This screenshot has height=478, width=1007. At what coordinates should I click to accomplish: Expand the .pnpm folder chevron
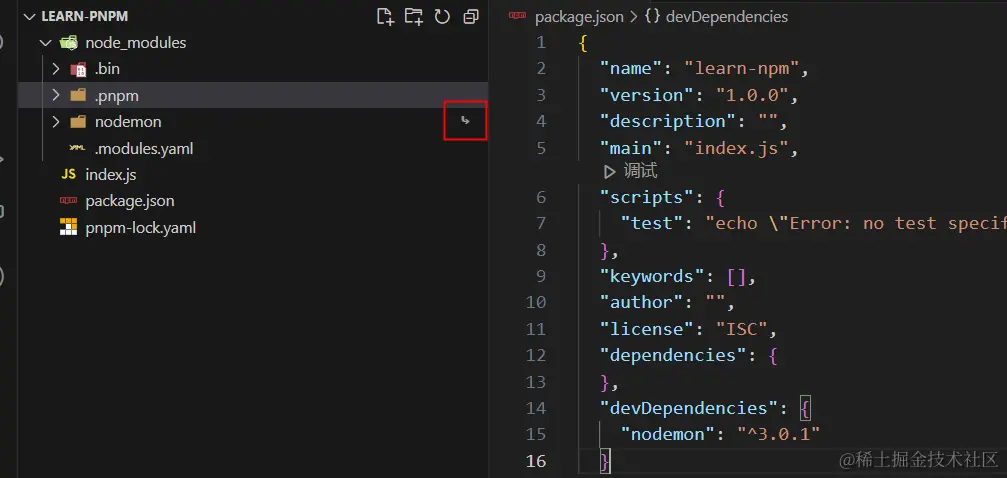pos(56,95)
